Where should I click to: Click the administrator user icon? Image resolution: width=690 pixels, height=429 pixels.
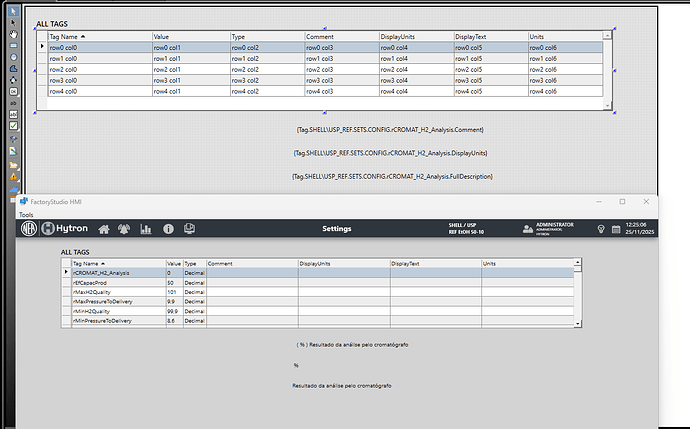528,229
